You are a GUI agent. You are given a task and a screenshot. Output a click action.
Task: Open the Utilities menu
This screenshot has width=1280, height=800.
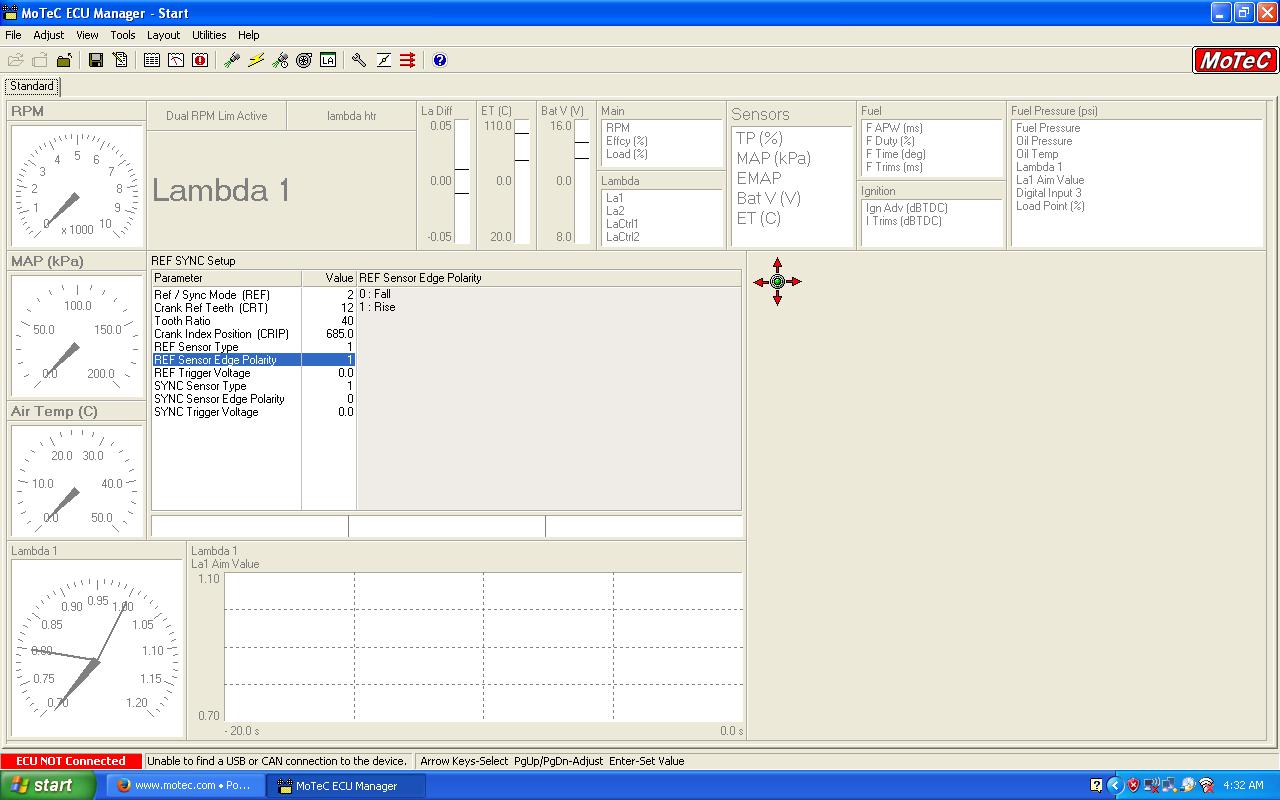pyautogui.click(x=209, y=35)
